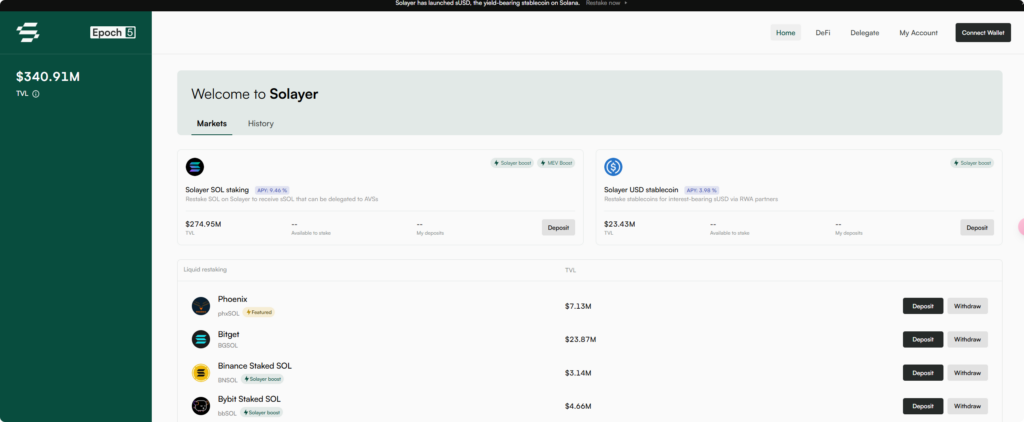Click the APY 9.46 % label
Image resolution: width=1024 pixels, height=422 pixels.
click(x=272, y=190)
